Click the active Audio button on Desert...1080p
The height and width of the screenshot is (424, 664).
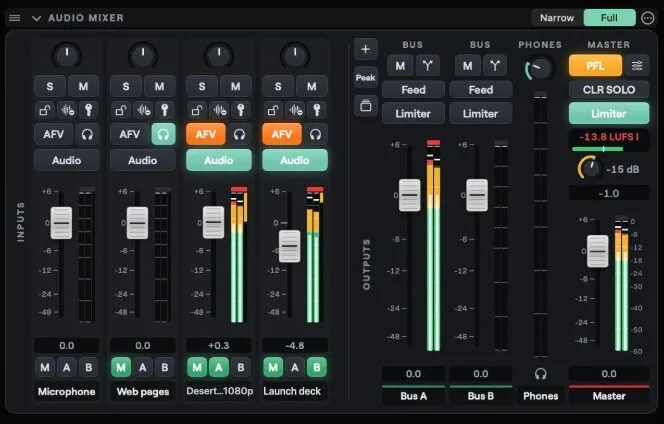(x=219, y=160)
